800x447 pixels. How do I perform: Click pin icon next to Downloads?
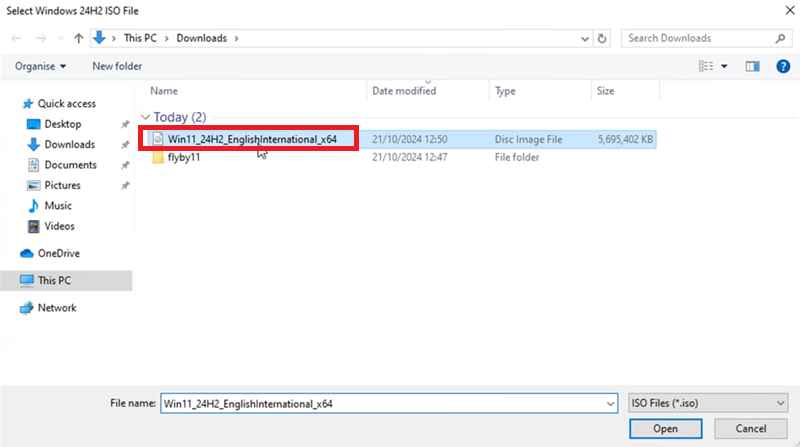(x=125, y=145)
